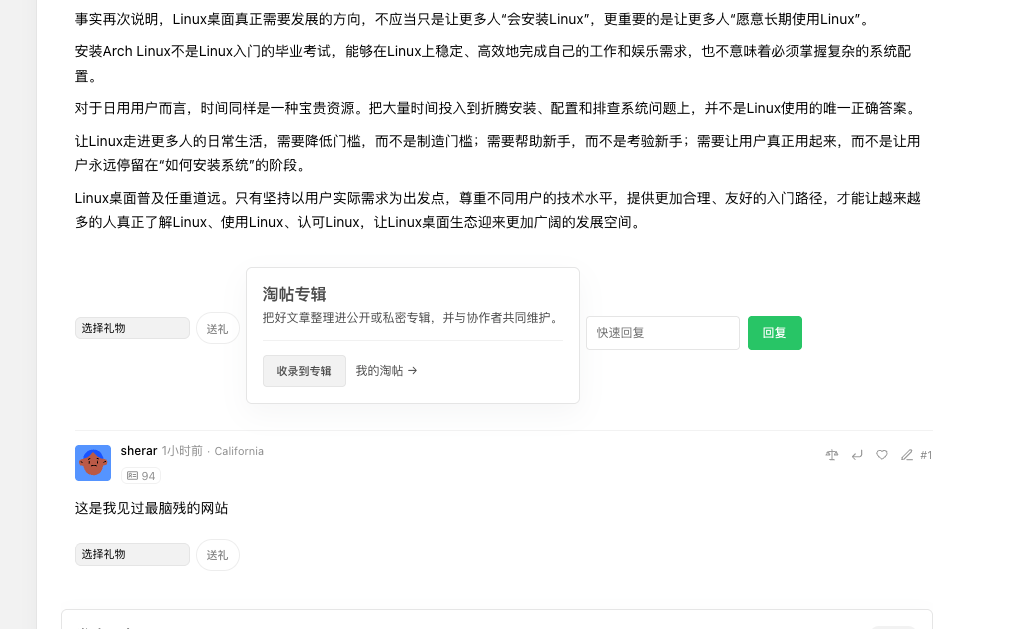Image resolution: width=1025 pixels, height=629 pixels.
Task: Open sherar's avatar picture
Action: (93, 463)
